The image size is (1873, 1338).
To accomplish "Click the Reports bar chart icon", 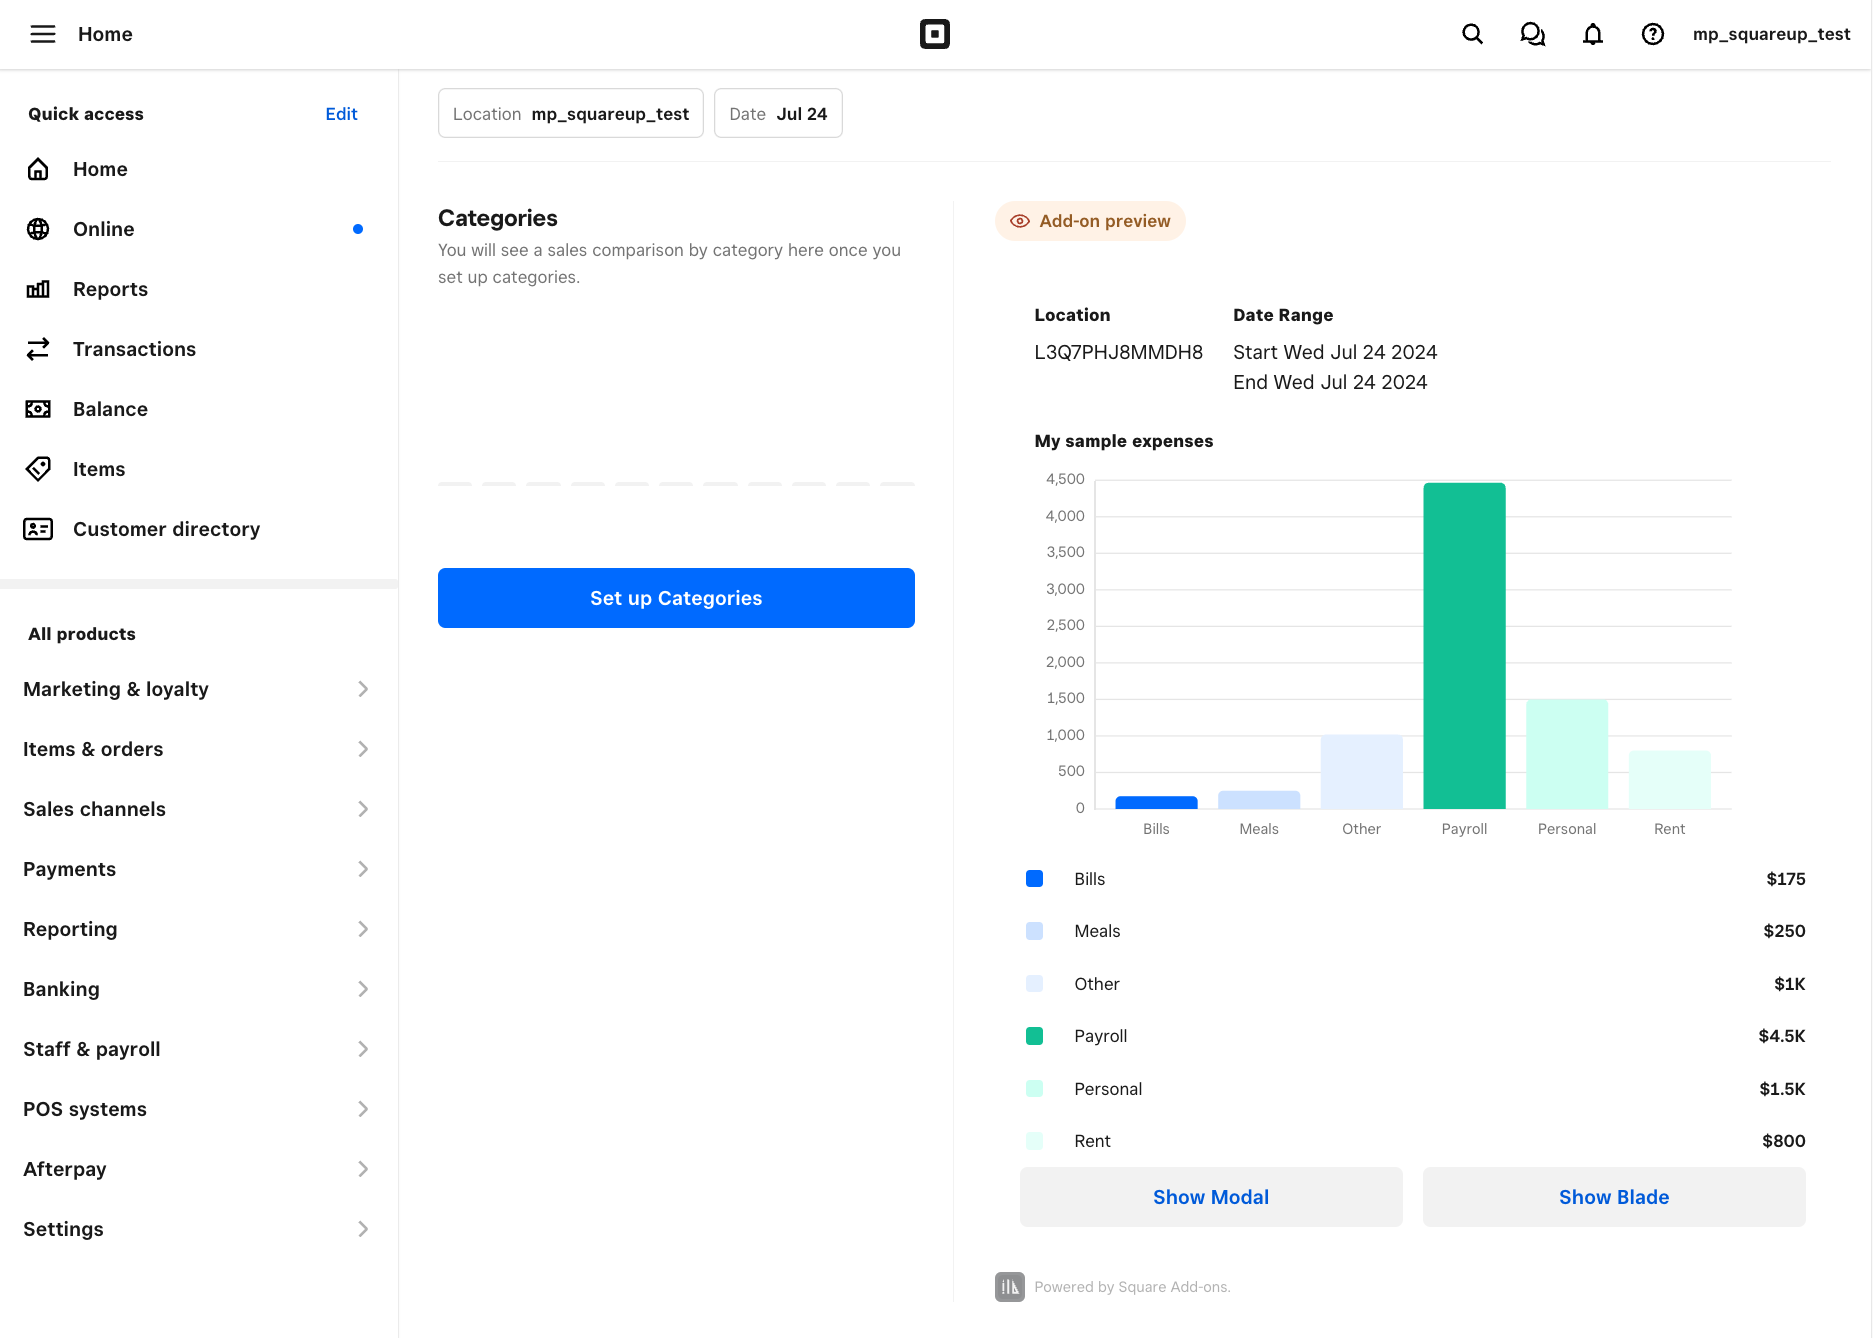I will pyautogui.click(x=38, y=289).
